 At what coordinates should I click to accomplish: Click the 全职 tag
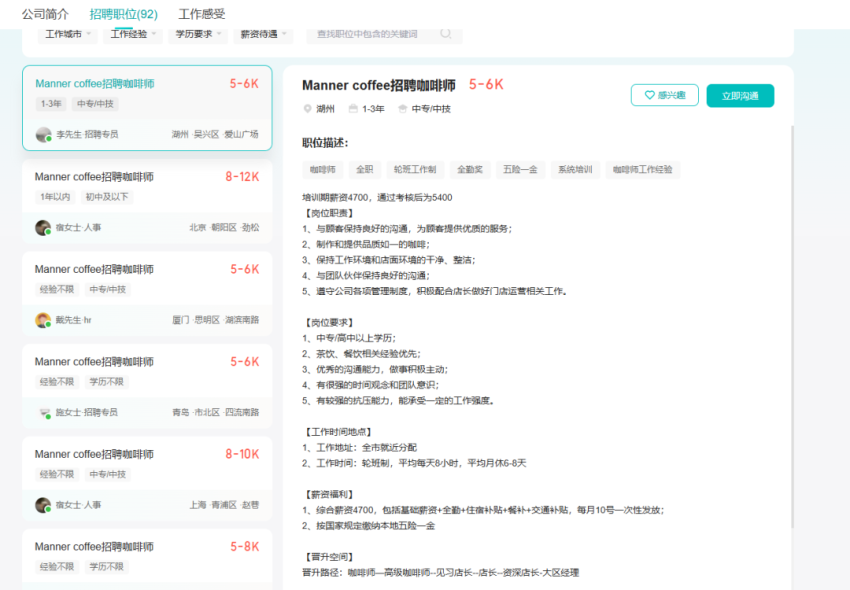click(x=365, y=170)
